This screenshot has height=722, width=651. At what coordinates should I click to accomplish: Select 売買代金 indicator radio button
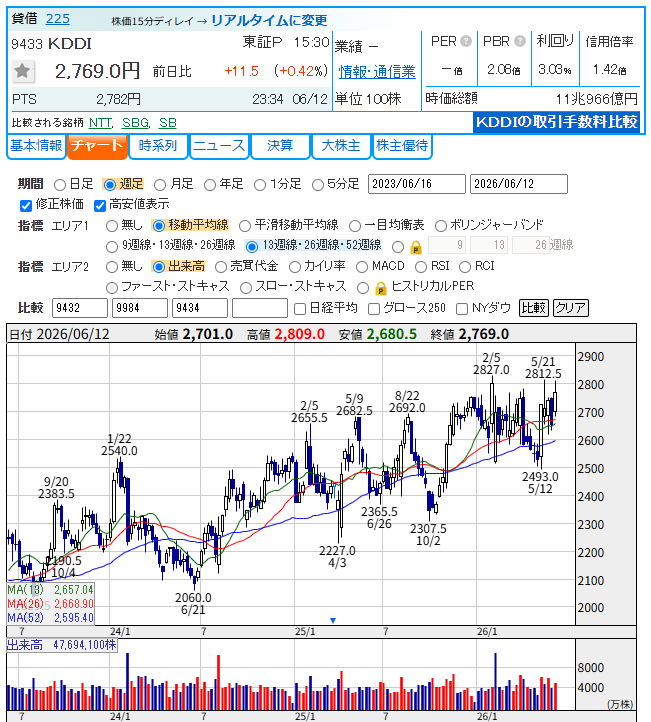[x=221, y=267]
